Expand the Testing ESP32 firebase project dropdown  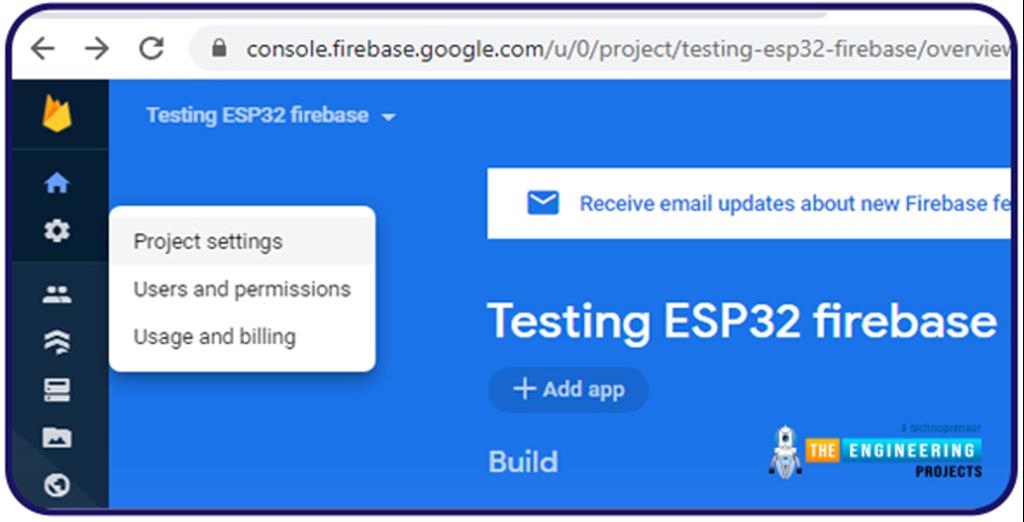click(388, 117)
